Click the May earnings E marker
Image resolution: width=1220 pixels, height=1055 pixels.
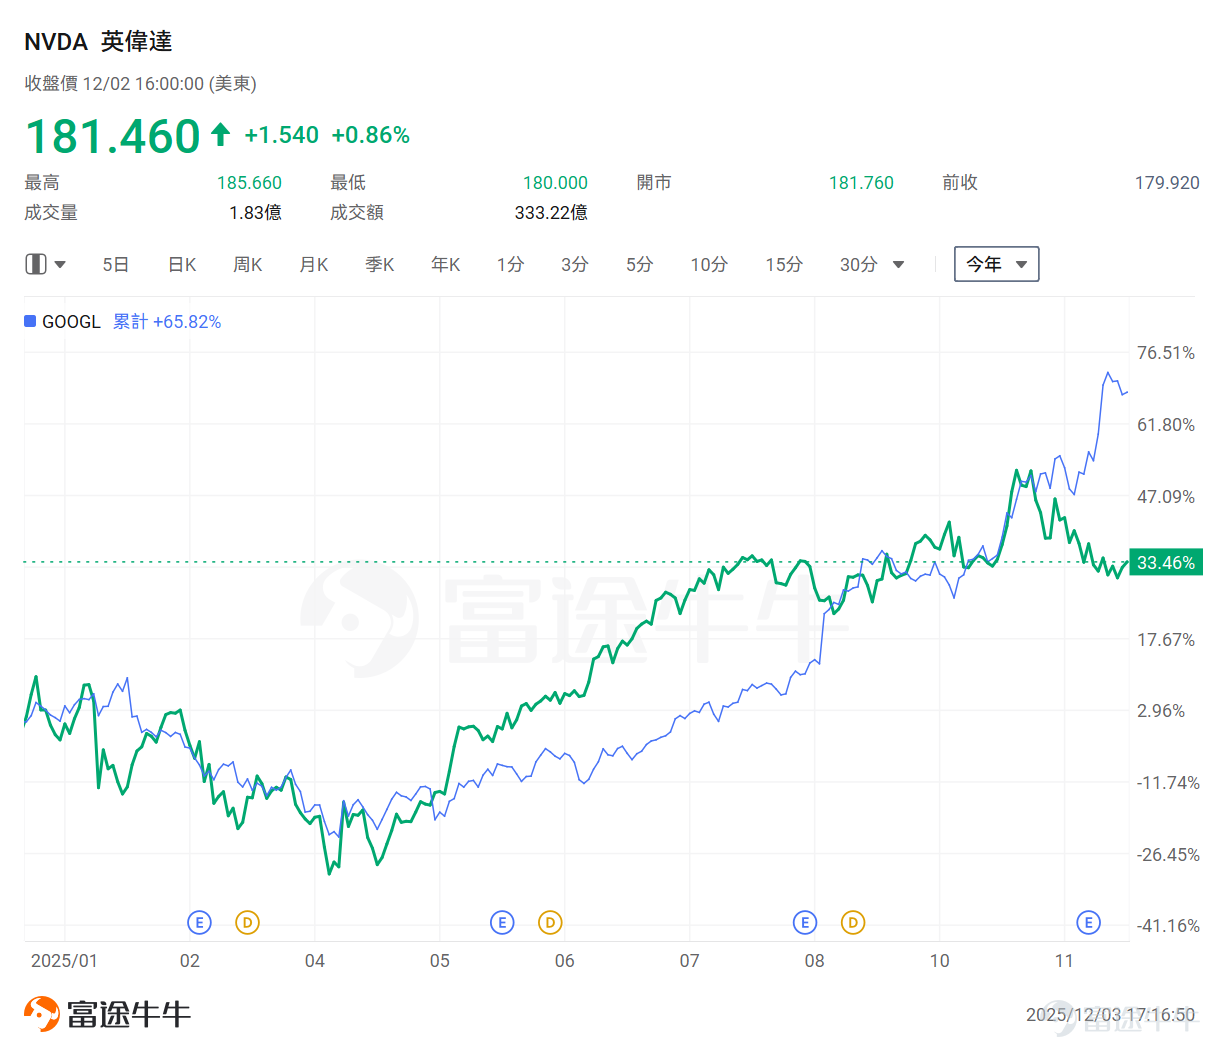(502, 922)
